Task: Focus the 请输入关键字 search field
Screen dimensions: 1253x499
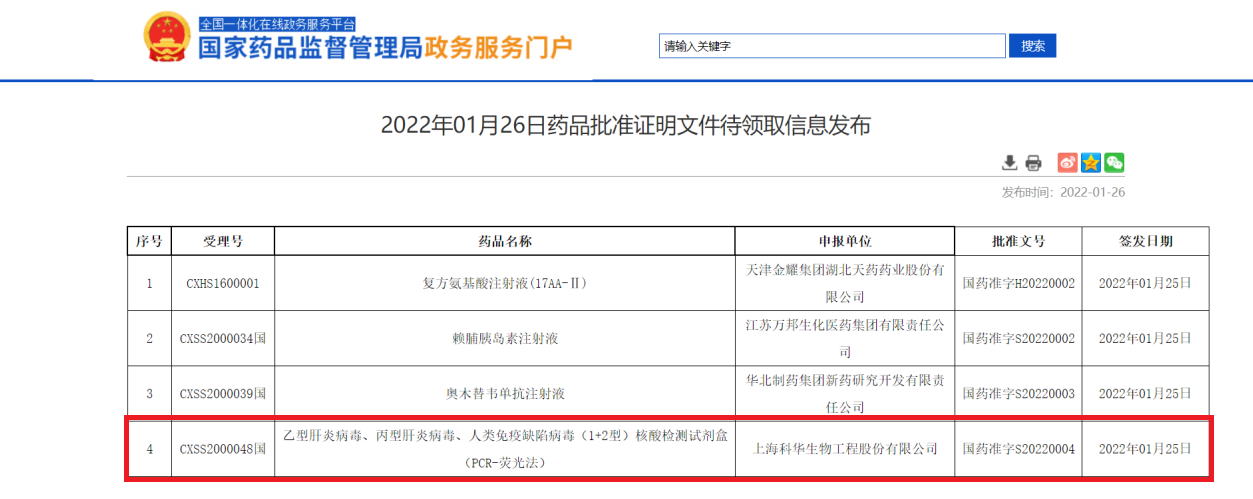Action: tap(832, 46)
